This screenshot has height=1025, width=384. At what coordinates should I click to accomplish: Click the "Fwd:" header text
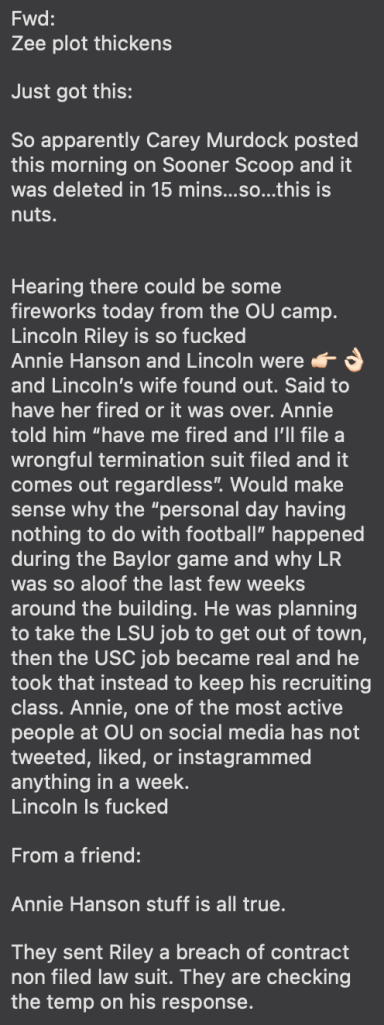pyautogui.click(x=33, y=19)
